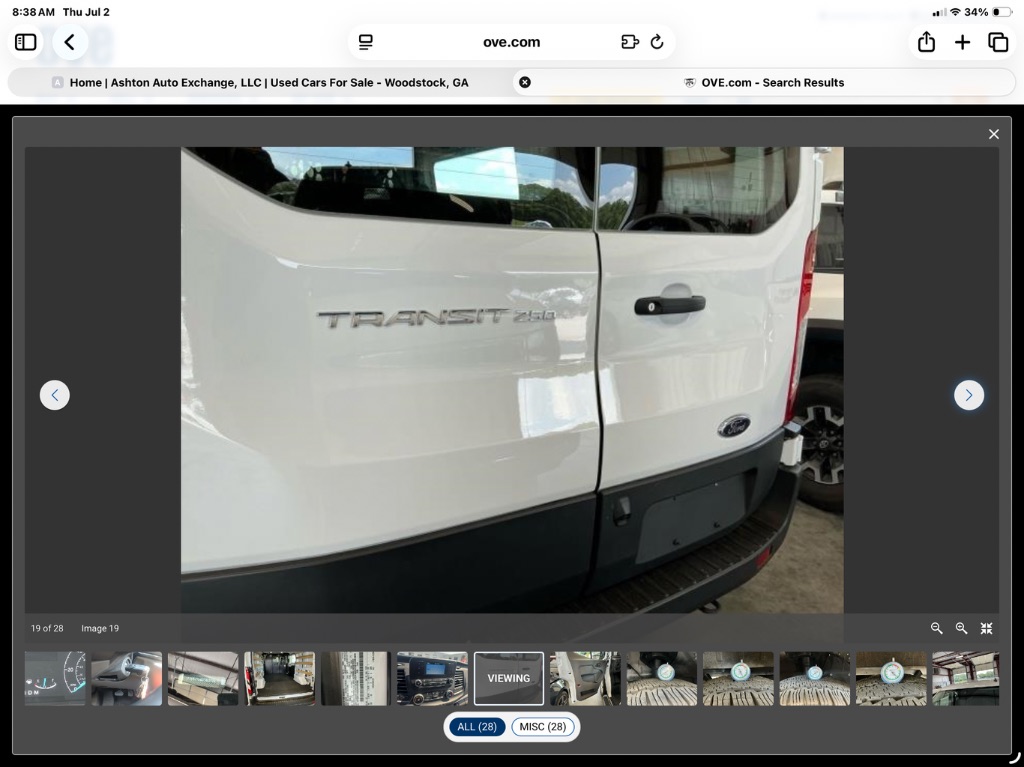Reload the ove.com page

click(x=657, y=42)
